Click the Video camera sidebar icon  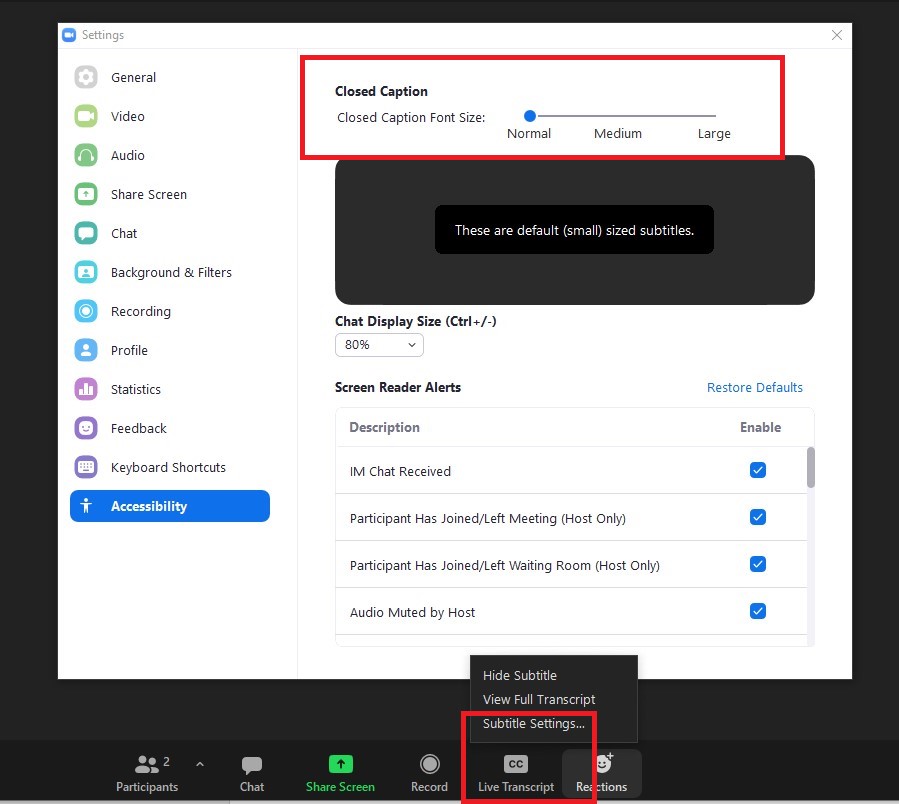click(x=86, y=116)
